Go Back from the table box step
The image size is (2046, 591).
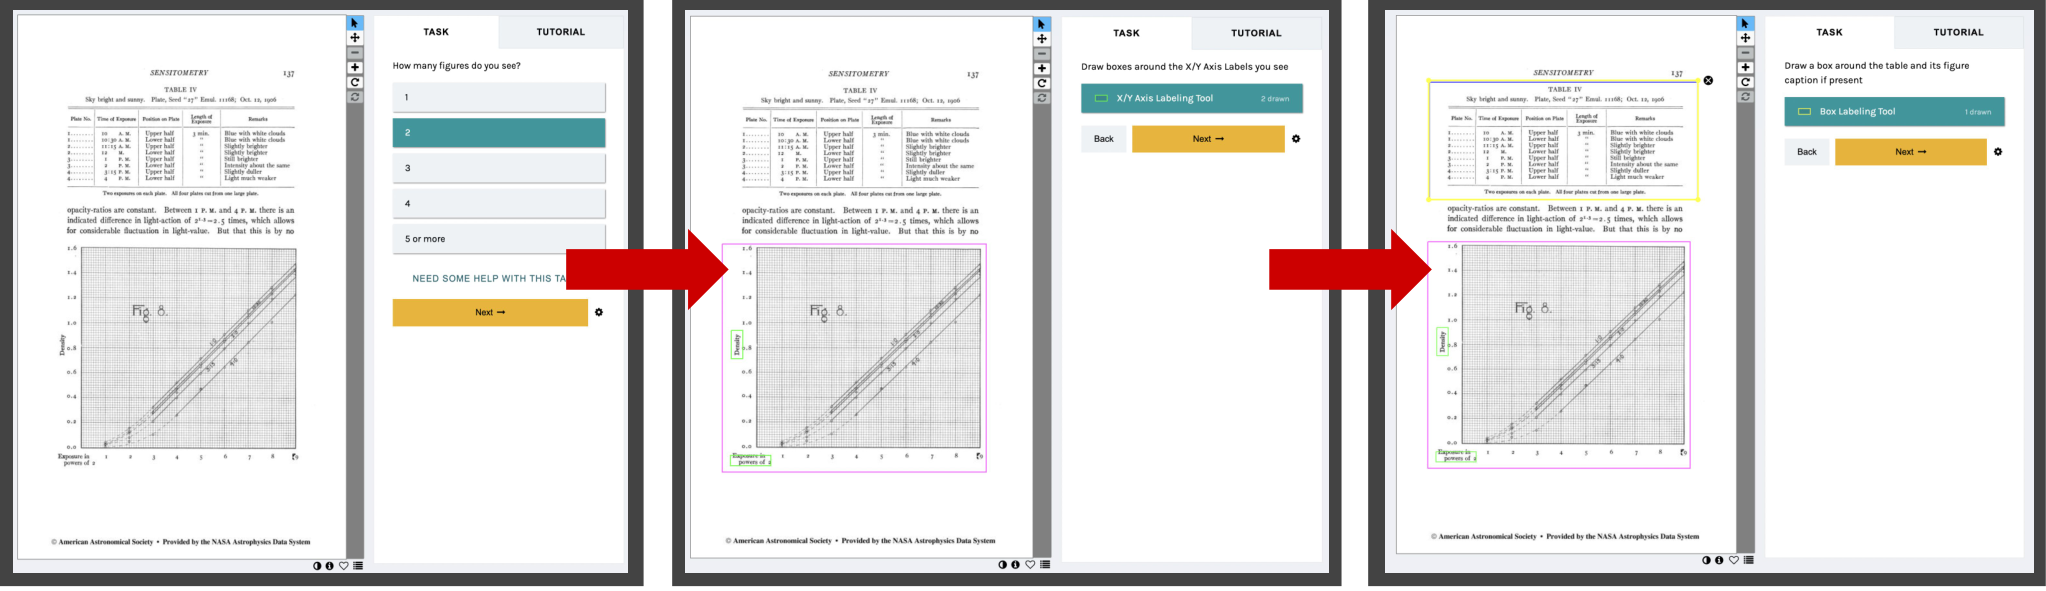pyautogui.click(x=1807, y=152)
